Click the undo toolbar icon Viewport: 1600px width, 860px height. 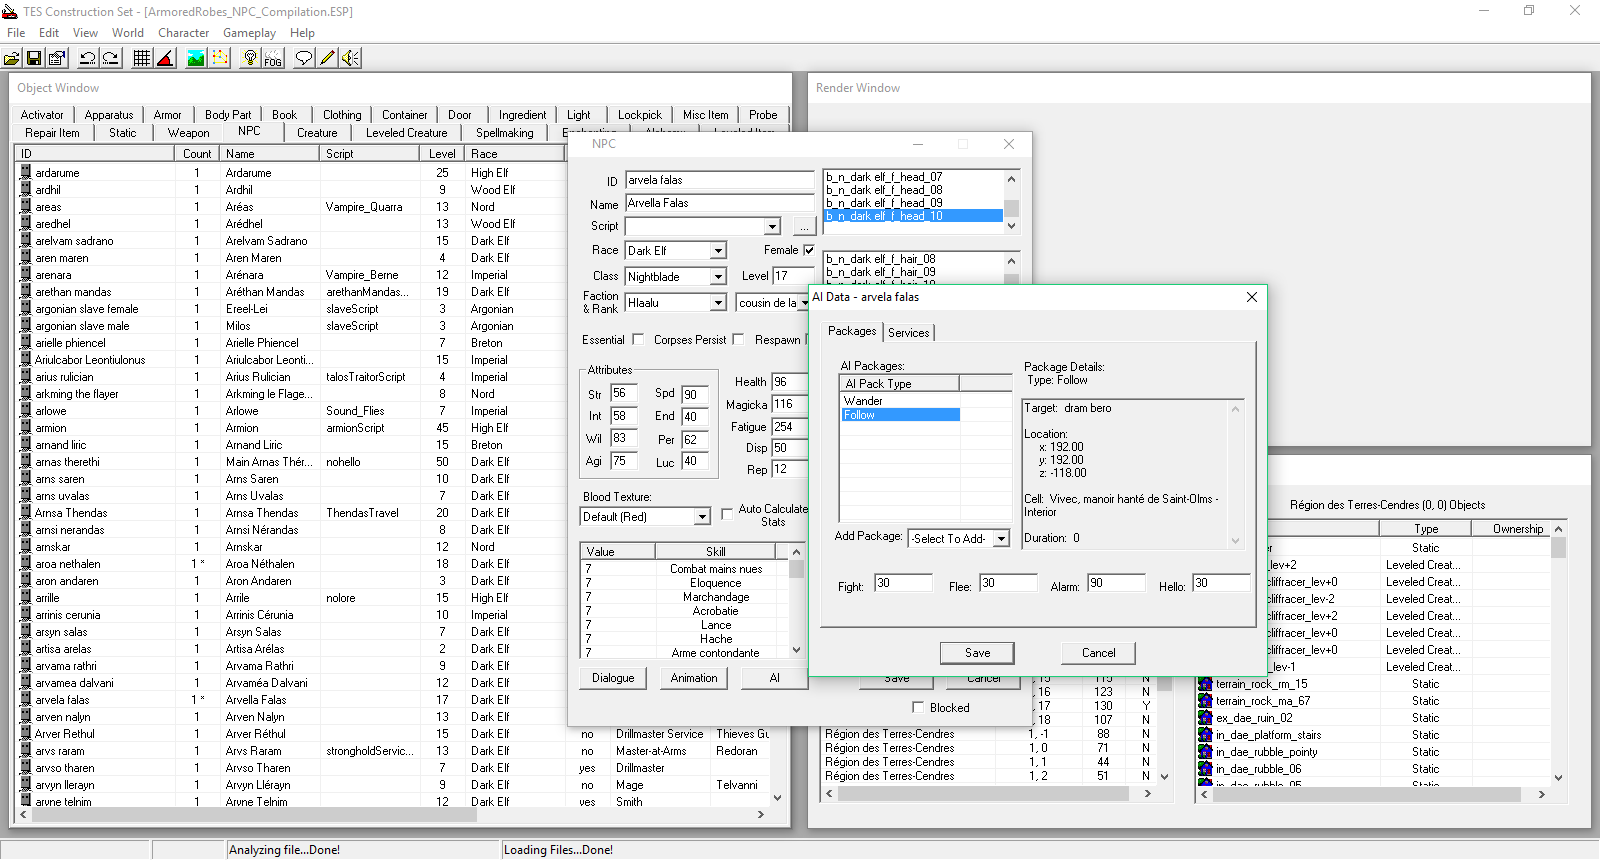[x=88, y=58]
